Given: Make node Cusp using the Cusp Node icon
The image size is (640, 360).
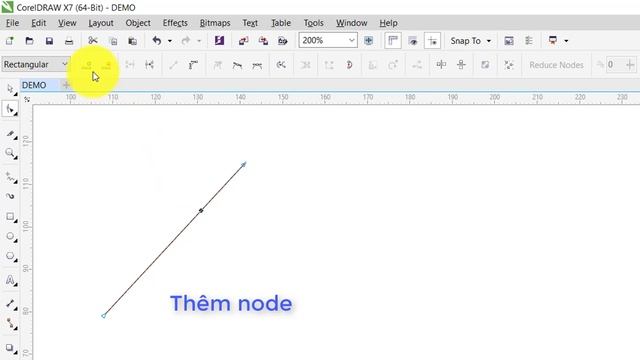Looking at the screenshot, I should click(x=218, y=65).
